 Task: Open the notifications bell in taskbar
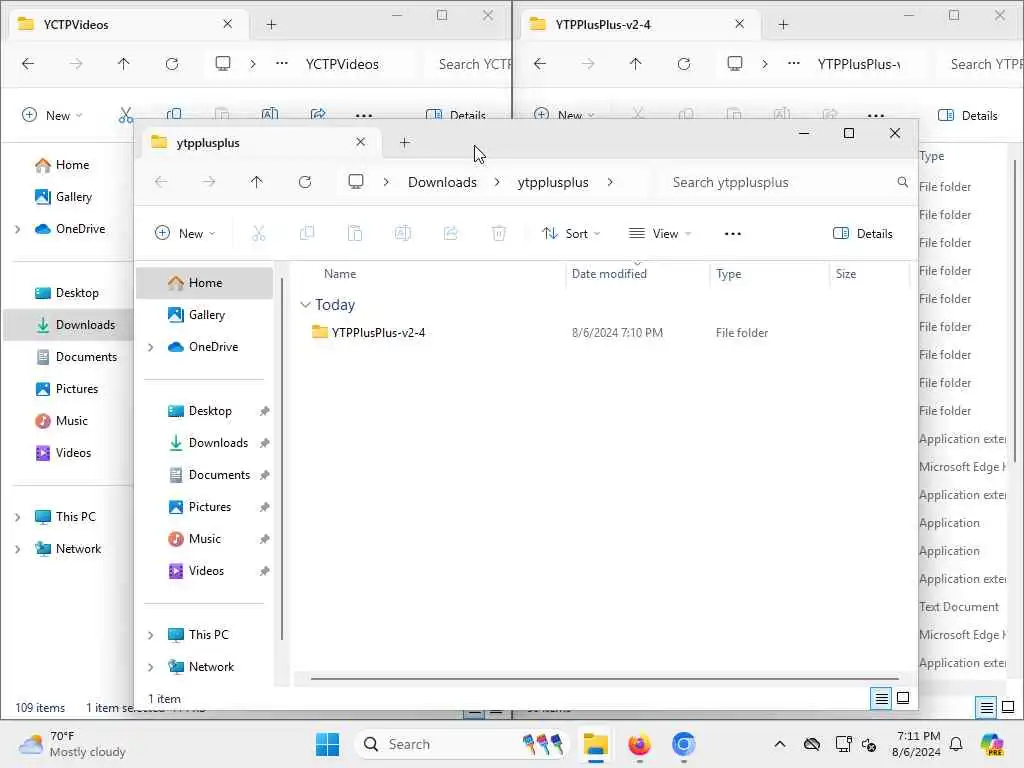coord(956,744)
